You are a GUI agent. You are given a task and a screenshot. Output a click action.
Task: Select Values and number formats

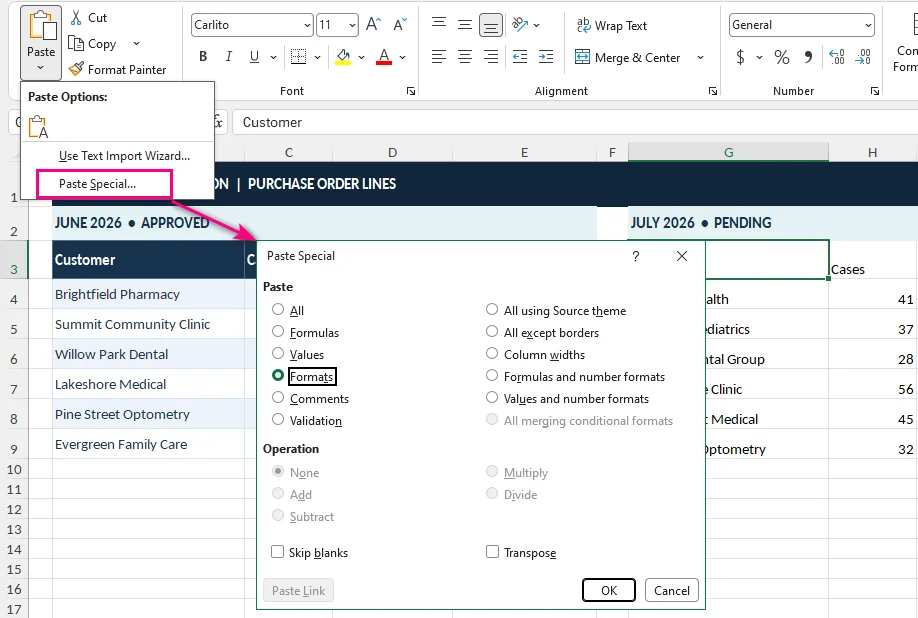(x=492, y=397)
